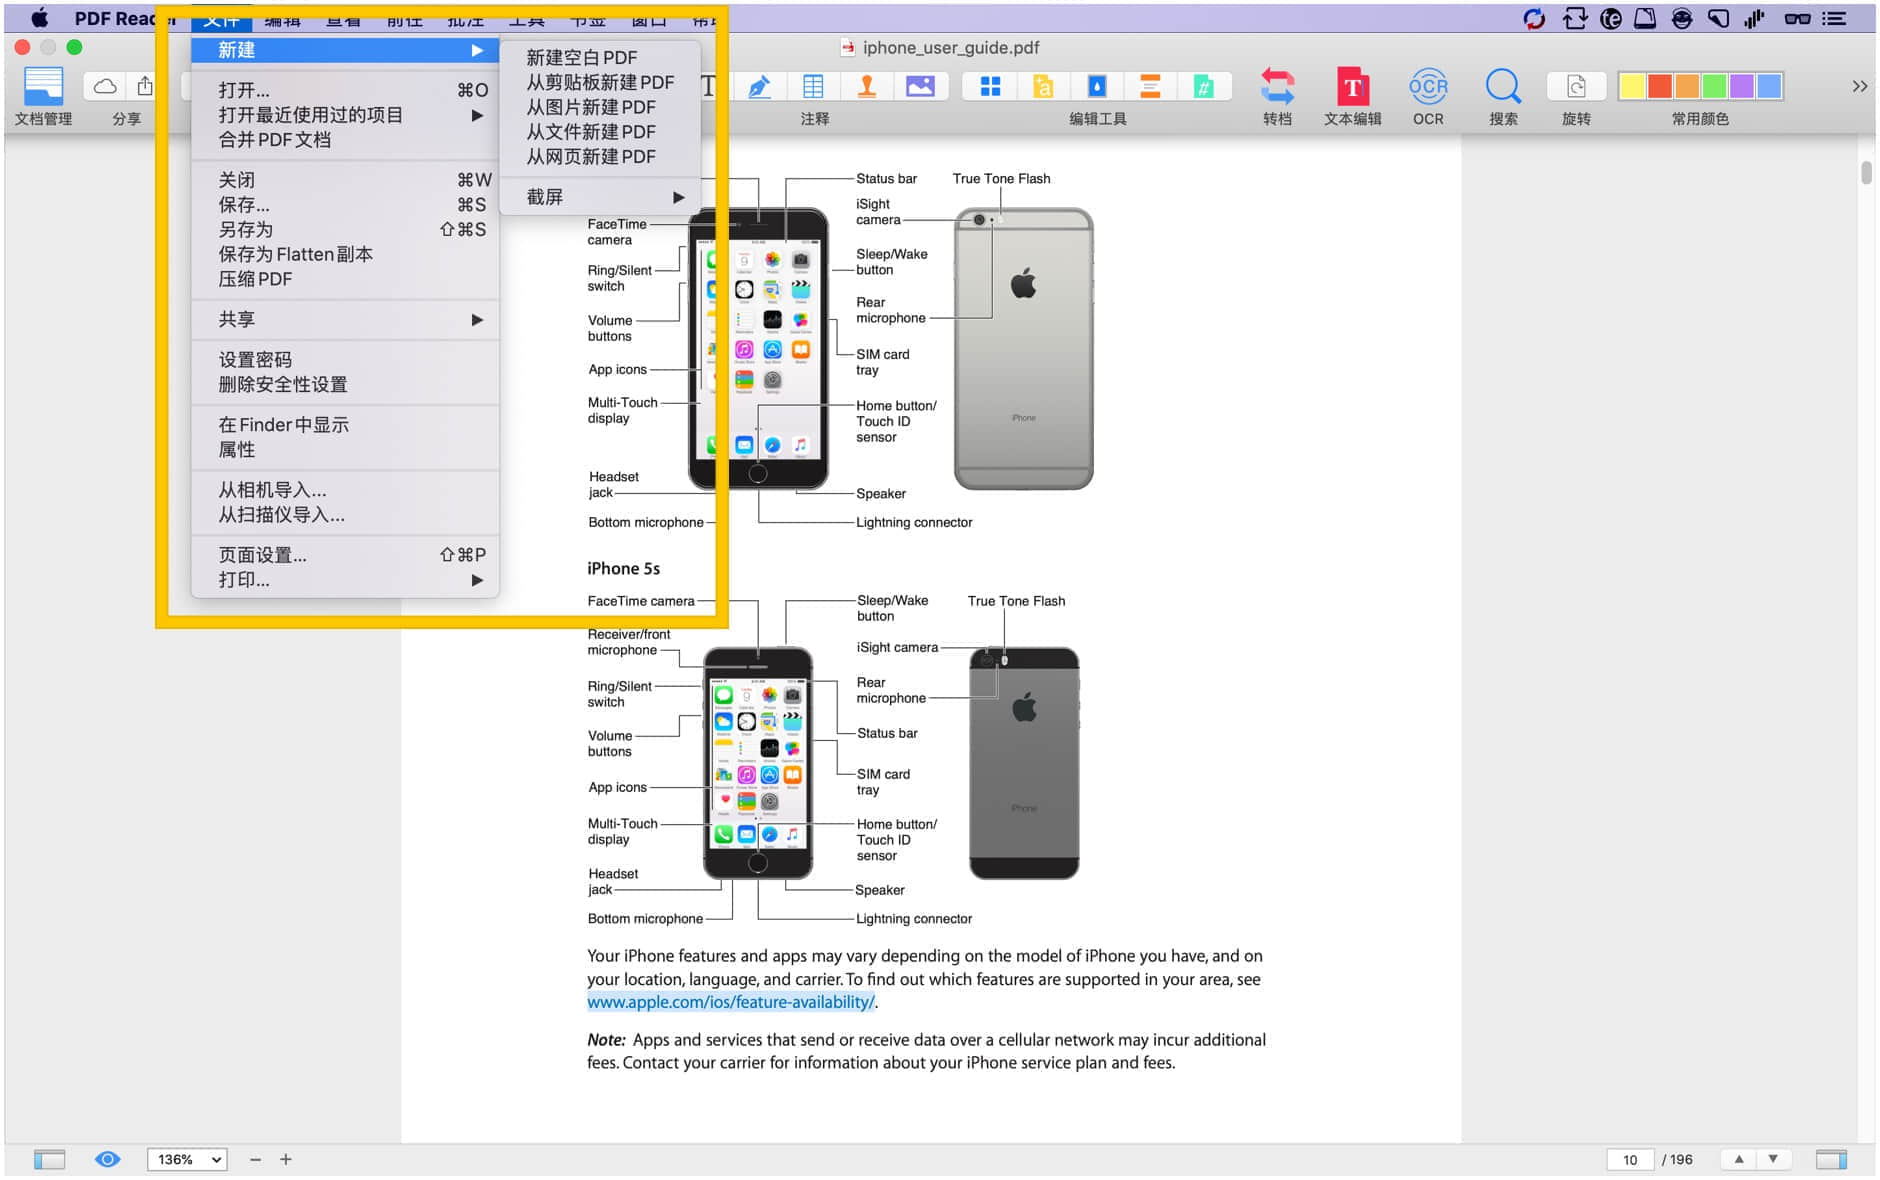This screenshot has width=1880, height=1180.
Task: Select 从扫描仪导入... menu item
Action: [344, 515]
